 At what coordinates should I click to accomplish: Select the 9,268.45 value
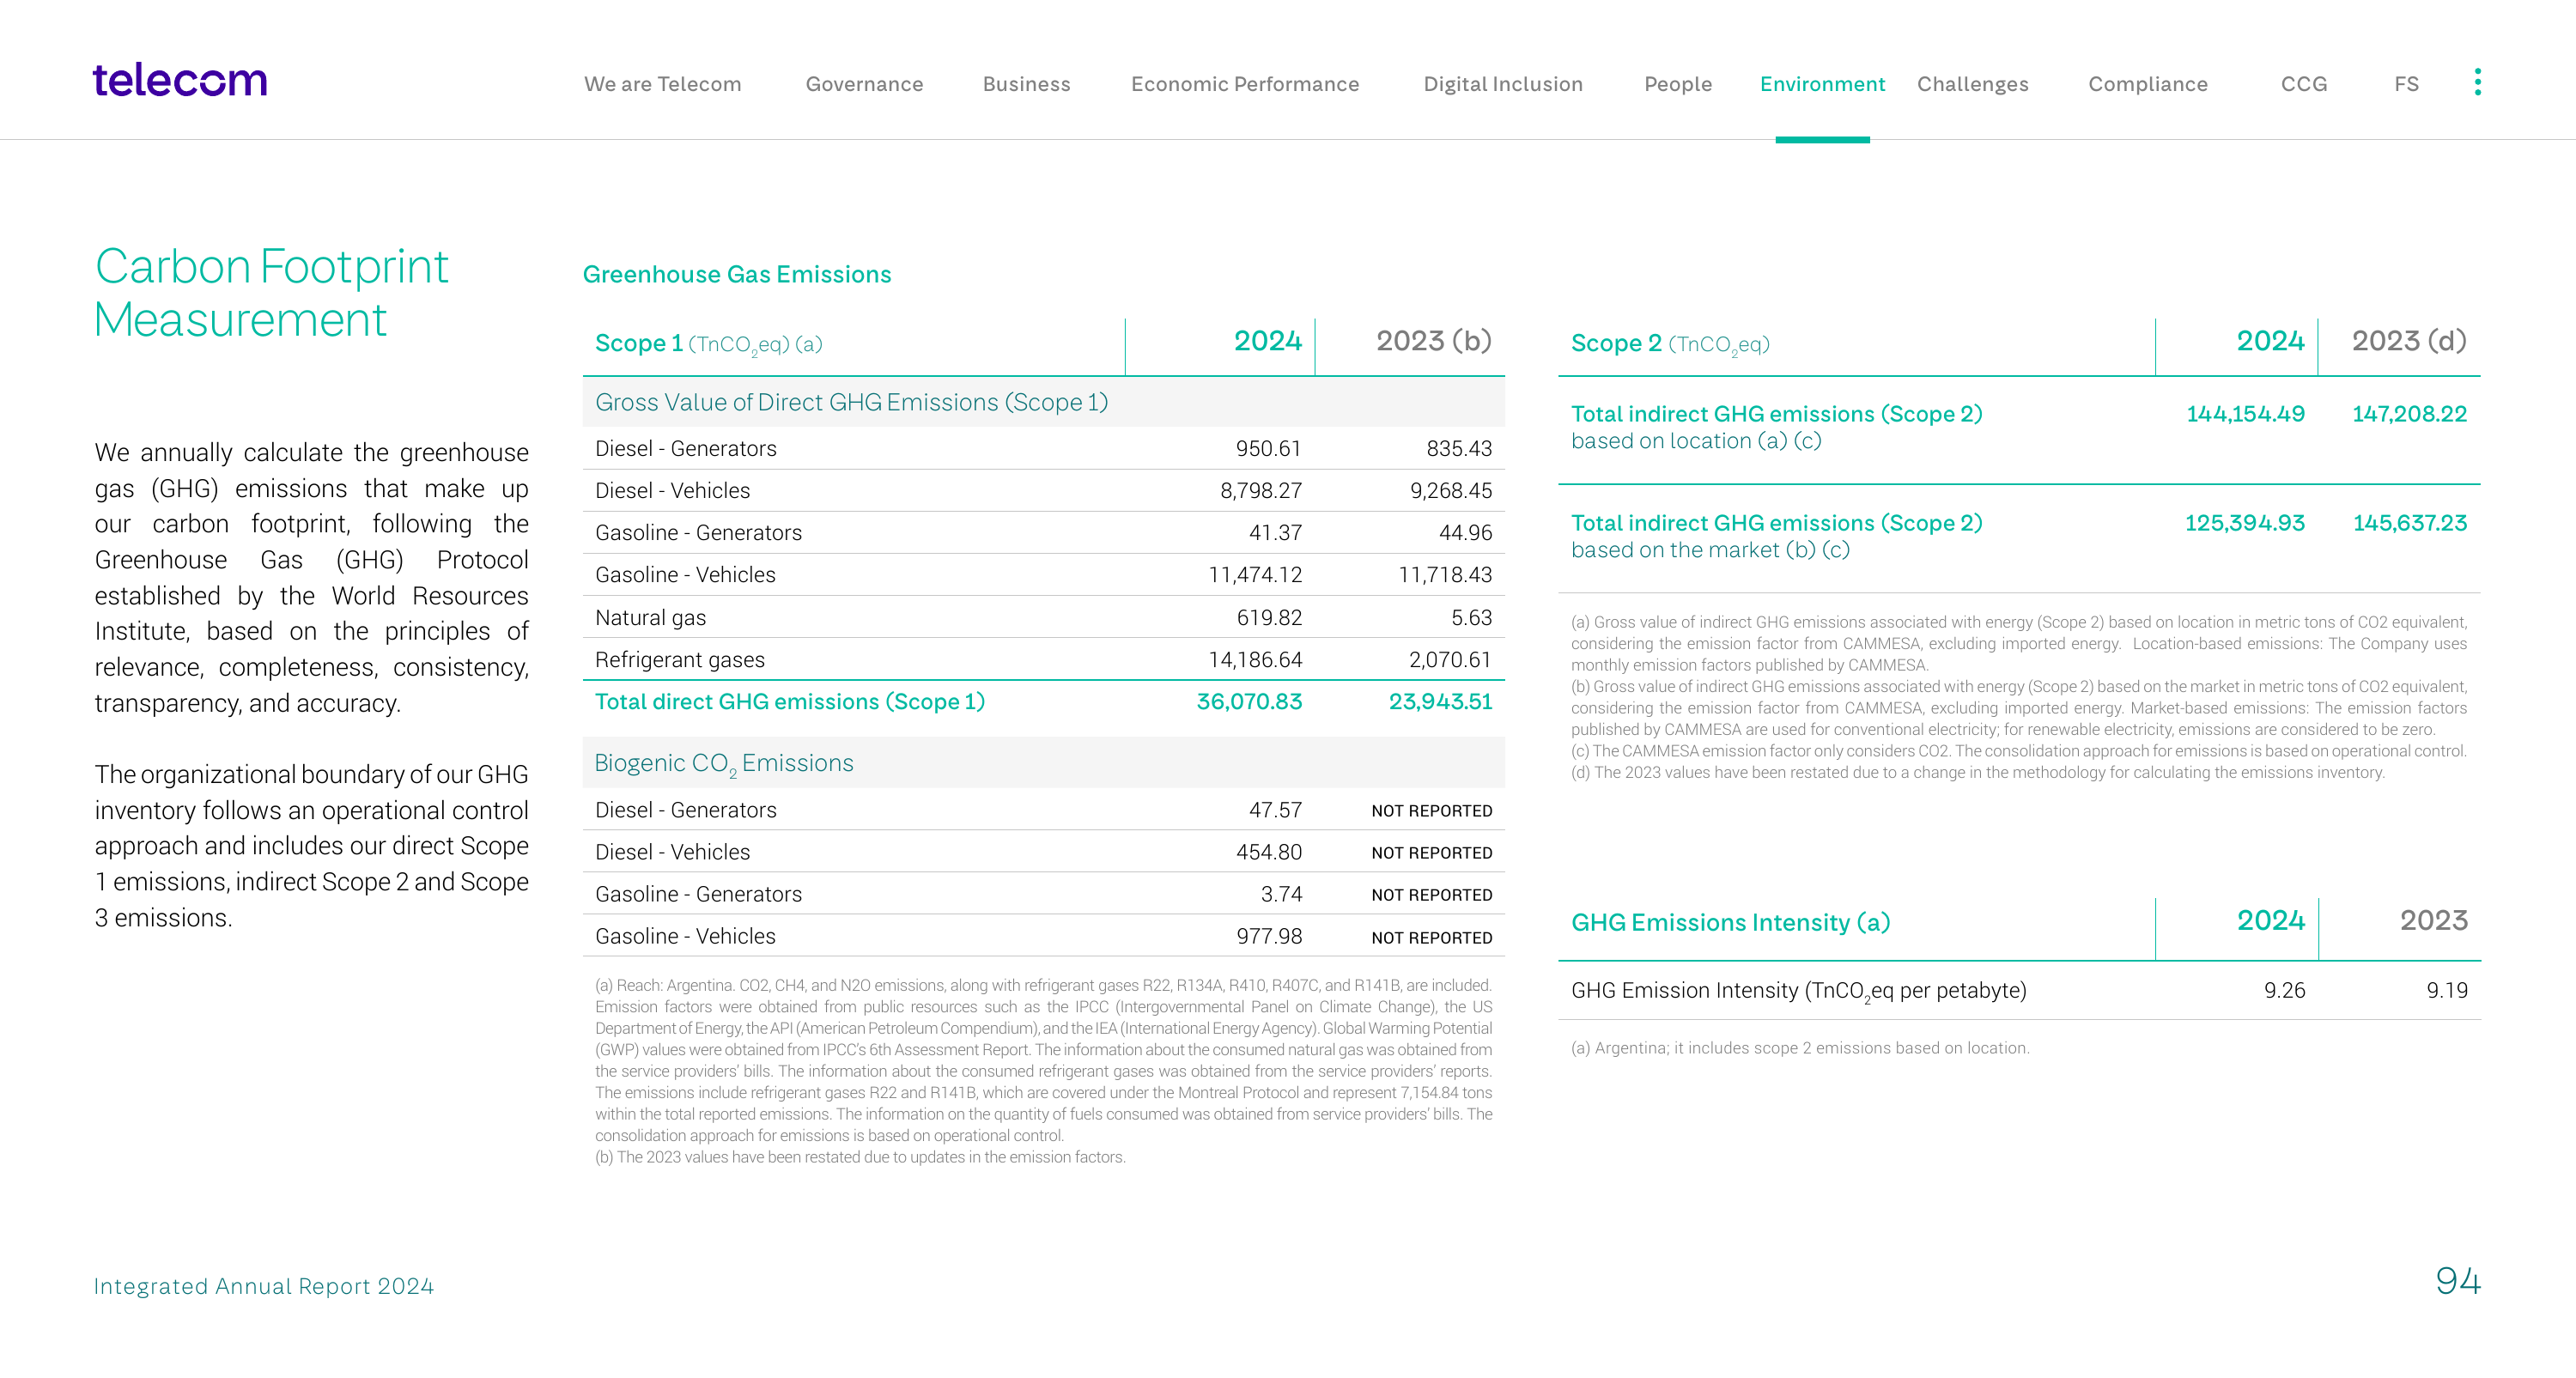click(x=1450, y=490)
